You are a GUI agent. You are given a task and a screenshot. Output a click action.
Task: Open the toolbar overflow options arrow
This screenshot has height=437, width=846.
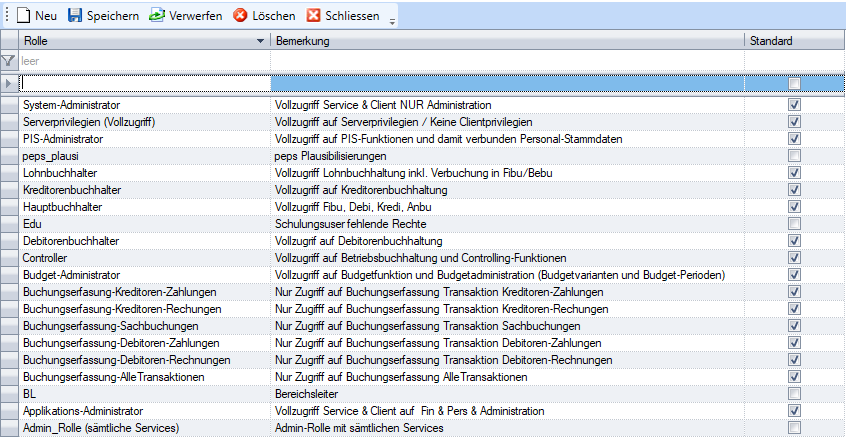coord(392,22)
